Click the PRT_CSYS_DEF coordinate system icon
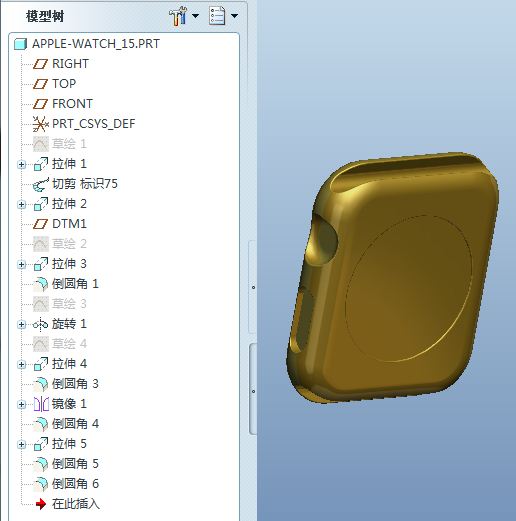The image size is (516, 521). coord(40,124)
